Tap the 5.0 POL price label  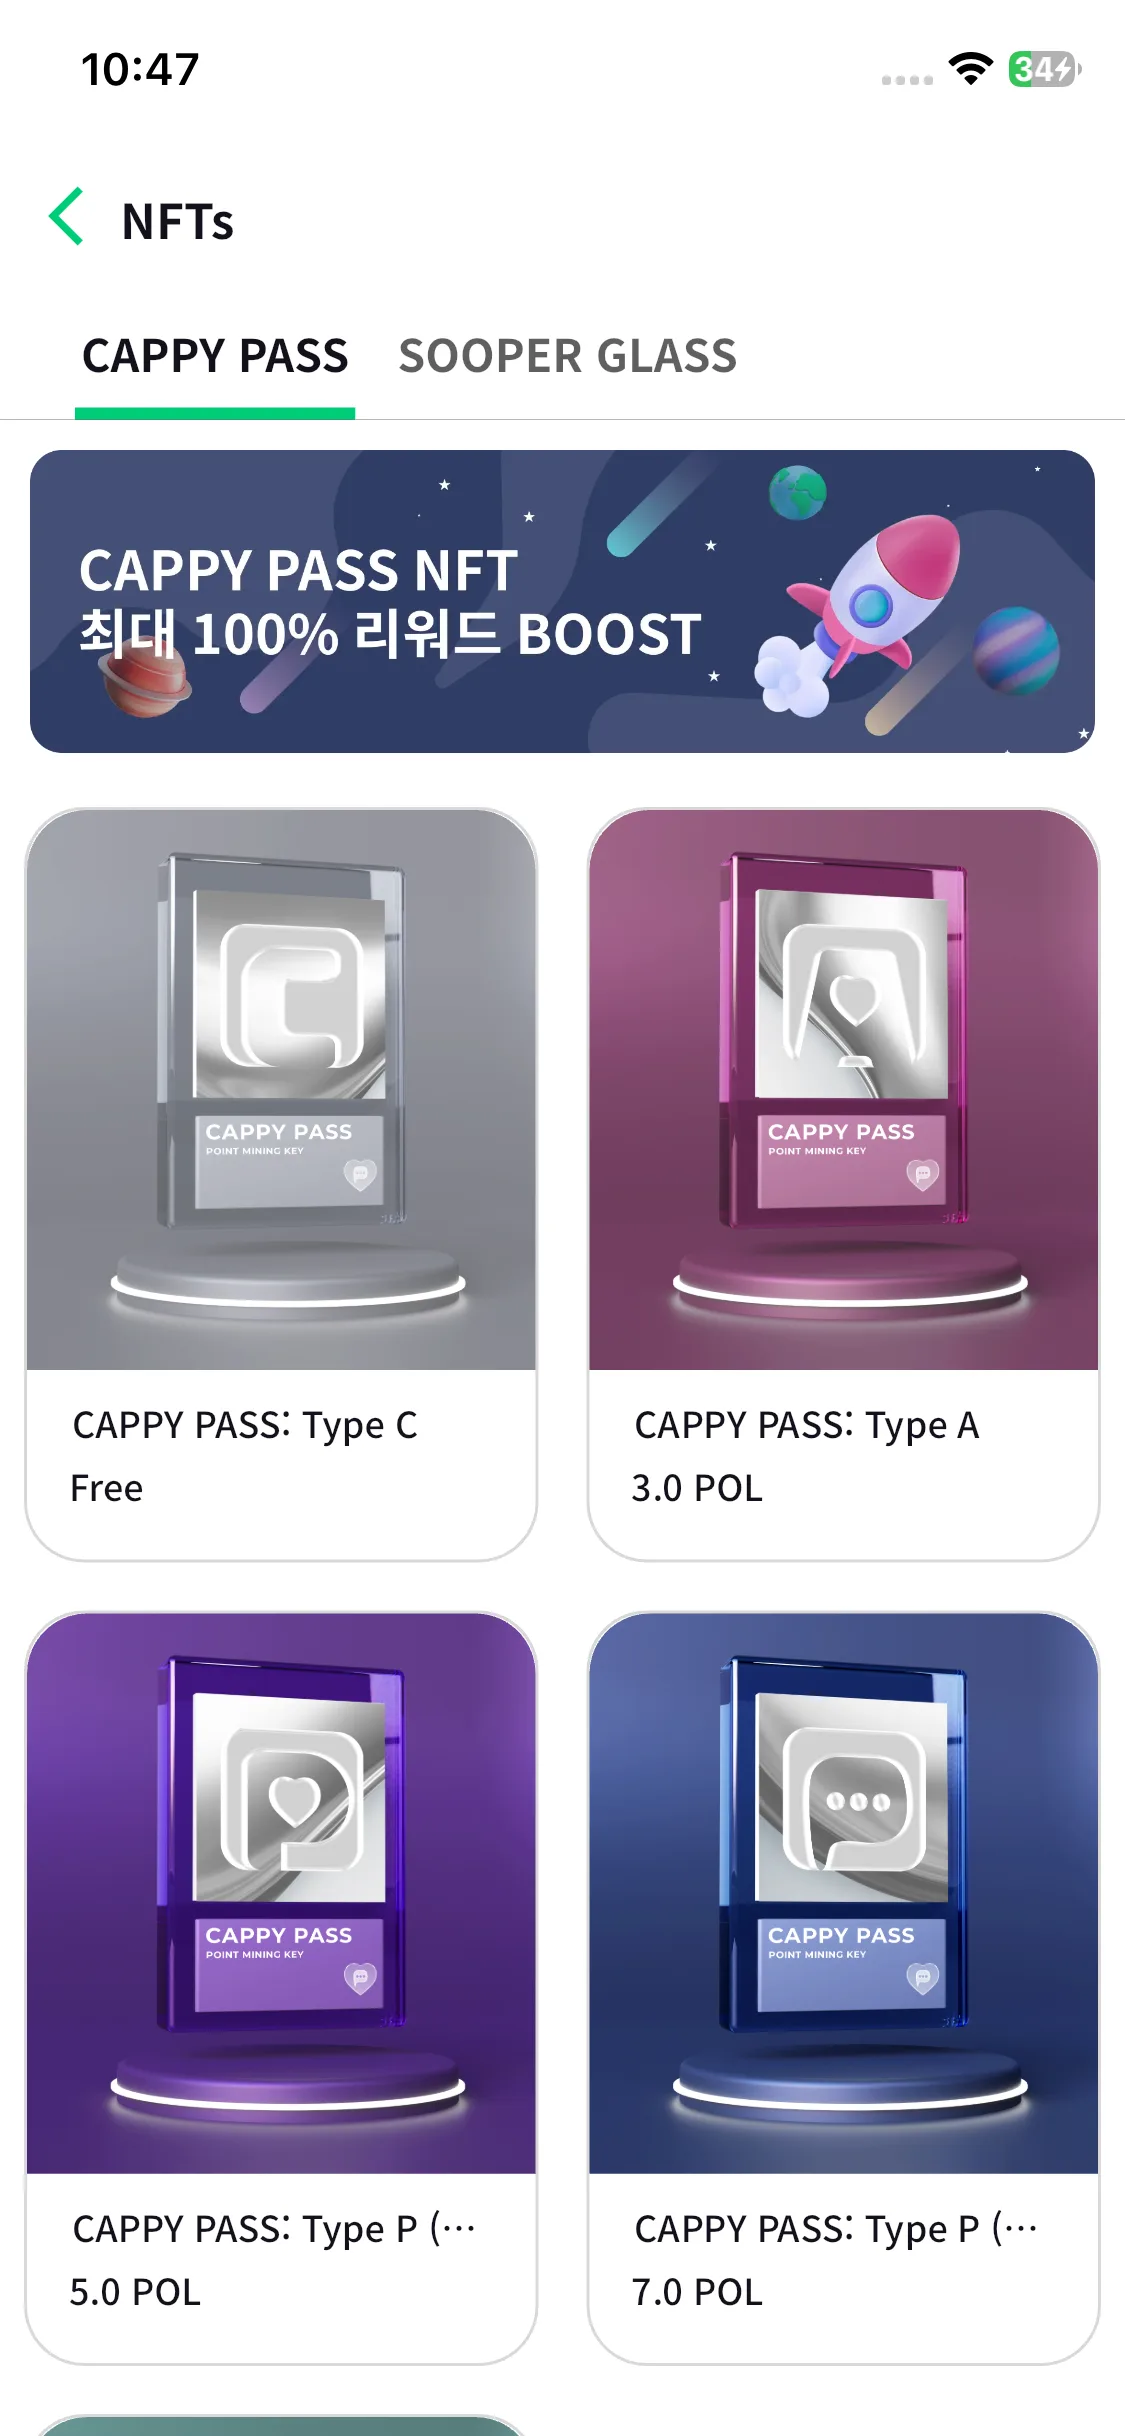(x=135, y=2293)
